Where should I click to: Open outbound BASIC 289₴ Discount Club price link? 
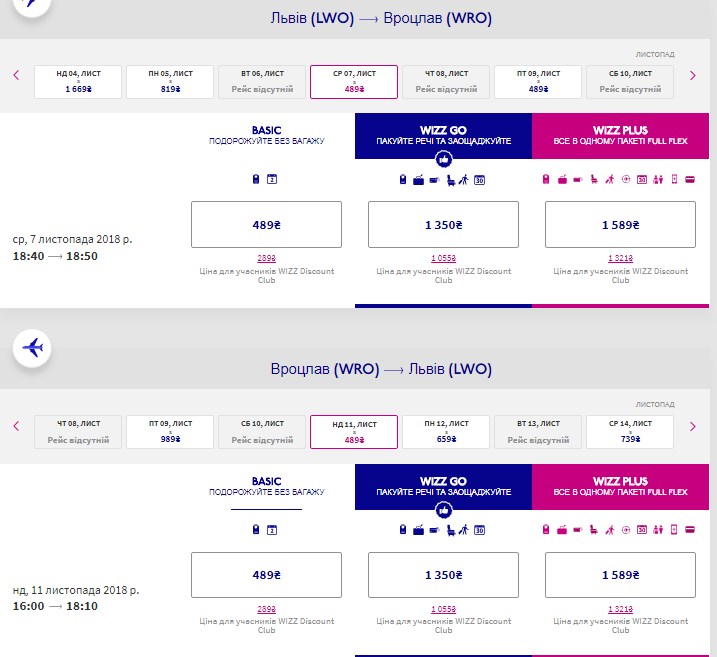click(266, 258)
